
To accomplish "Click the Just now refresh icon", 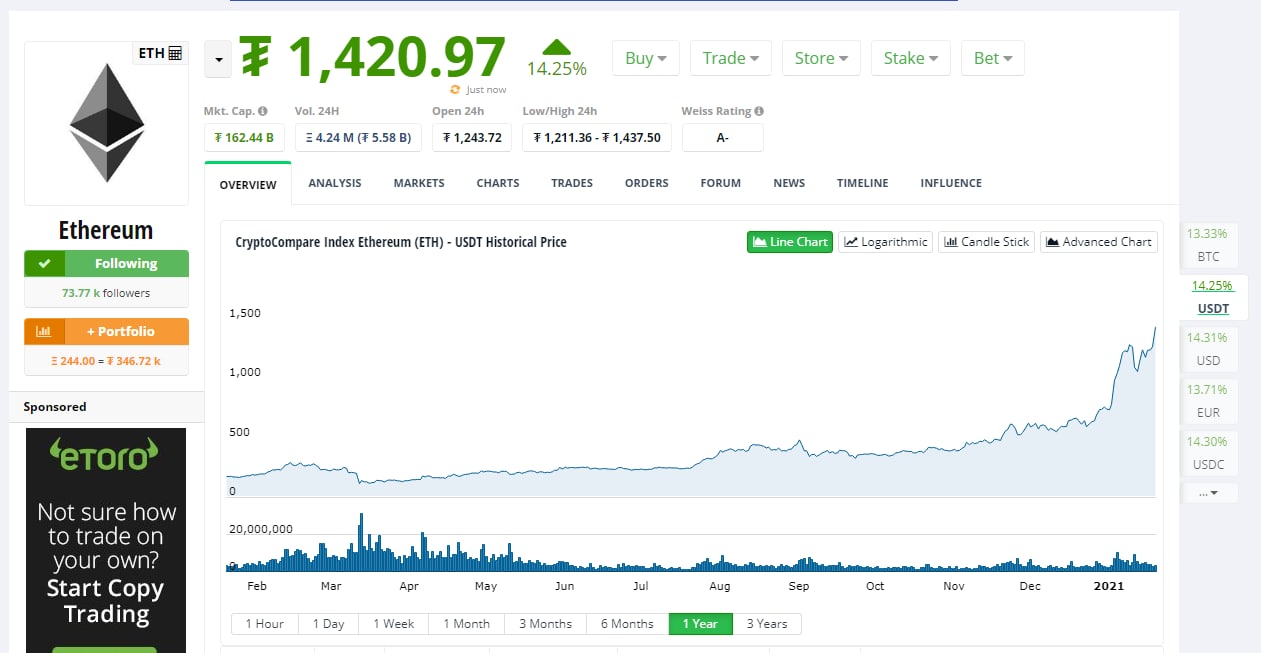I will point(455,90).
